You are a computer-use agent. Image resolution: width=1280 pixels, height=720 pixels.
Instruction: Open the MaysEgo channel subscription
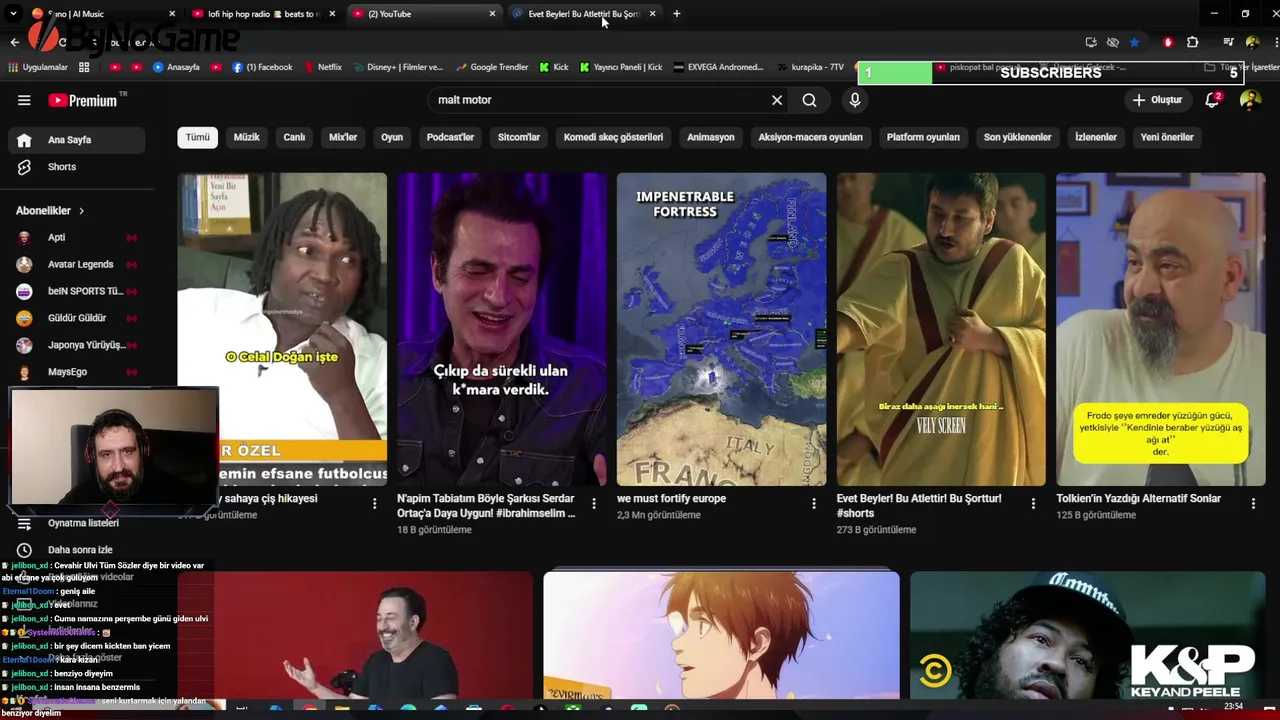click(x=77, y=372)
